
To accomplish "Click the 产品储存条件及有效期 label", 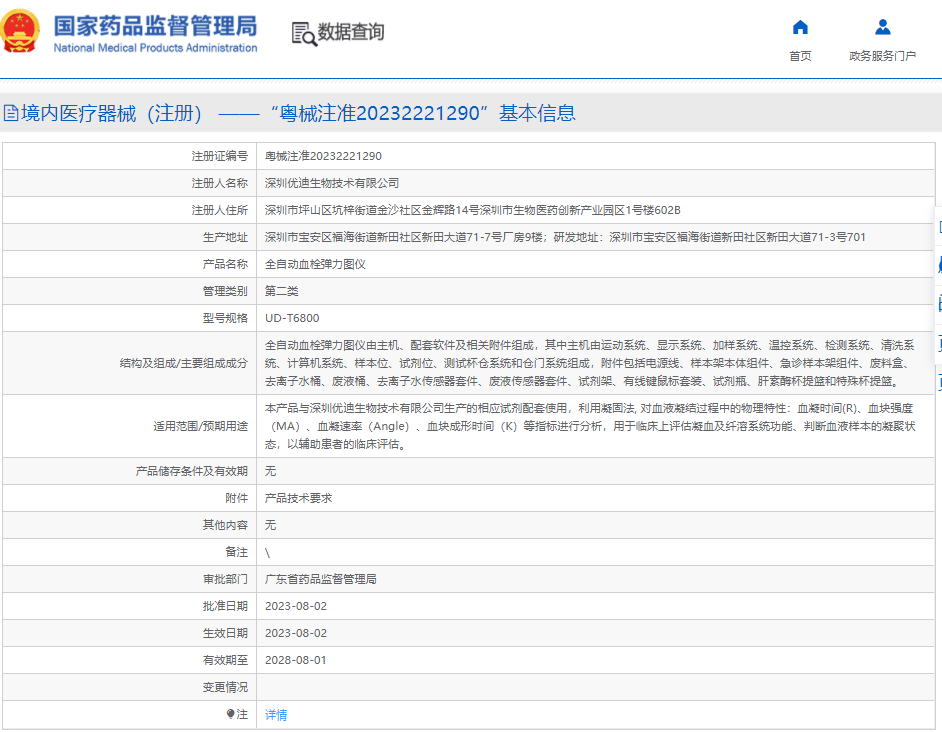I will (x=192, y=471).
